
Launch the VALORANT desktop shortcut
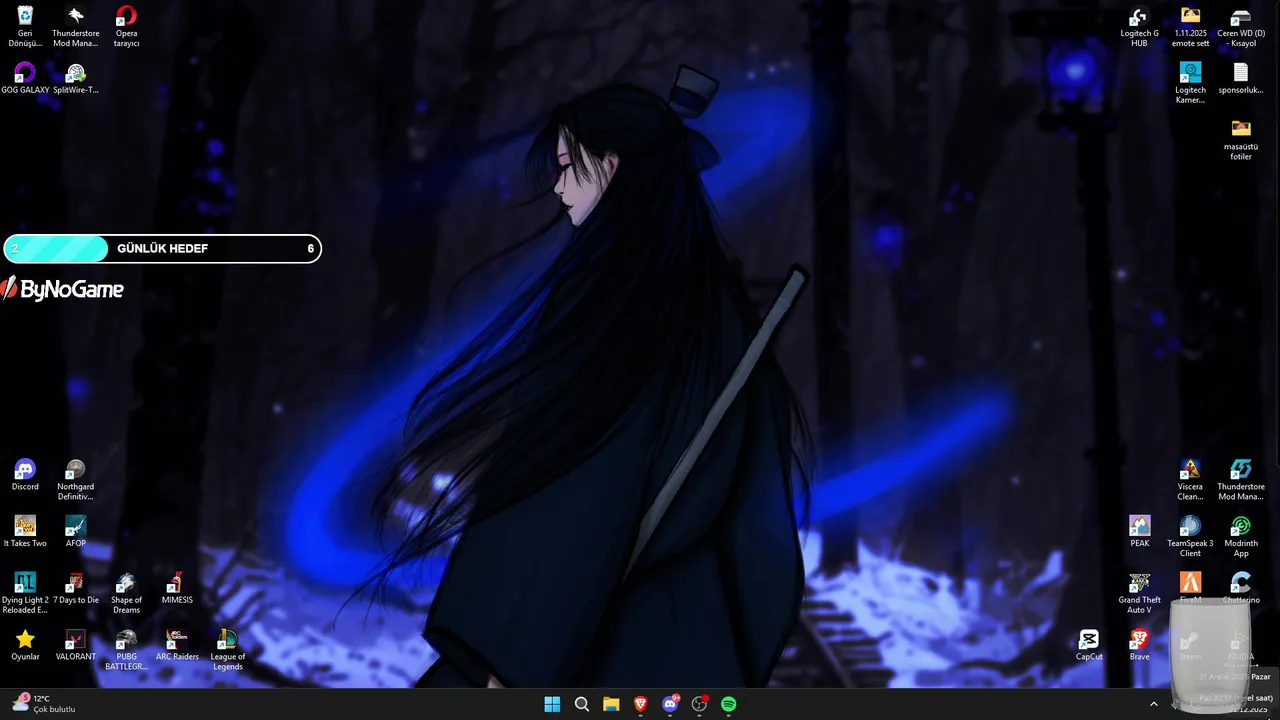click(x=75, y=645)
